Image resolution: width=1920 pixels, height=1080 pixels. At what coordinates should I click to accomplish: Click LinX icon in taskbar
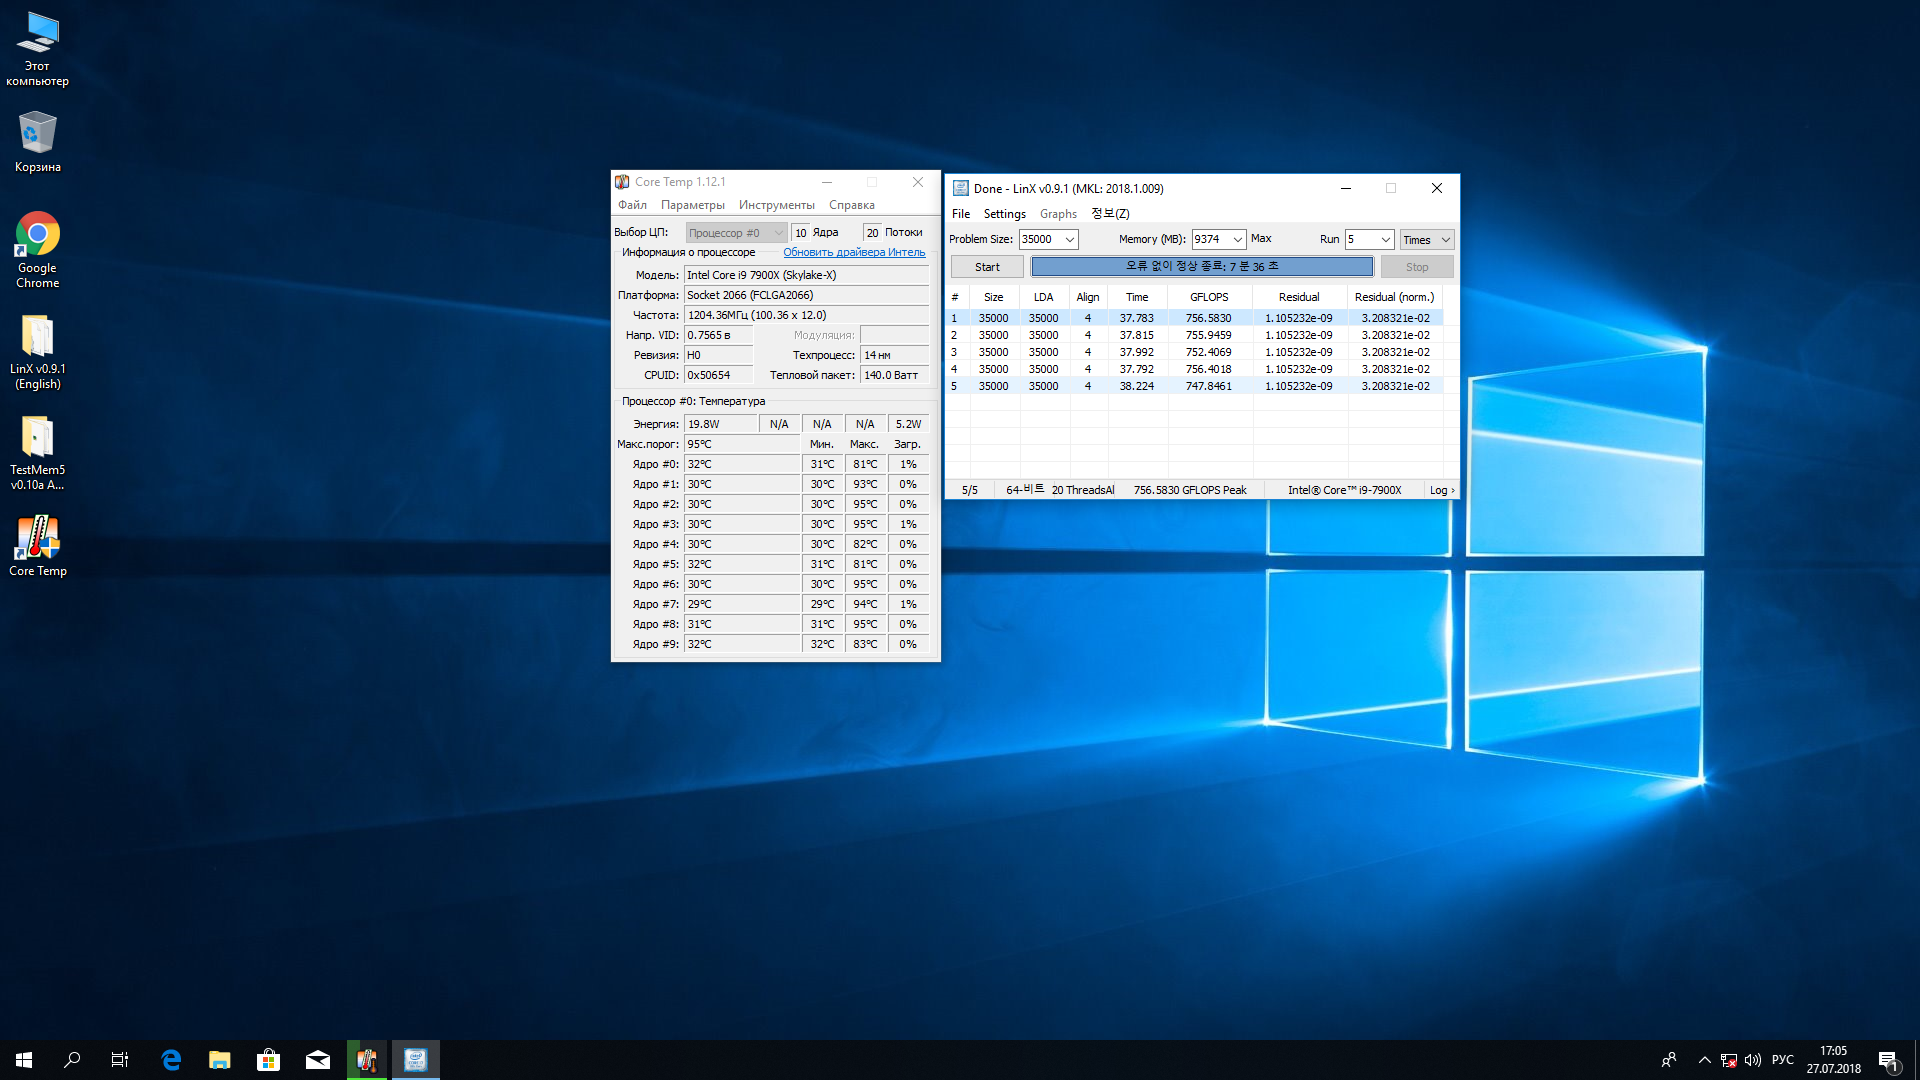click(x=415, y=1060)
